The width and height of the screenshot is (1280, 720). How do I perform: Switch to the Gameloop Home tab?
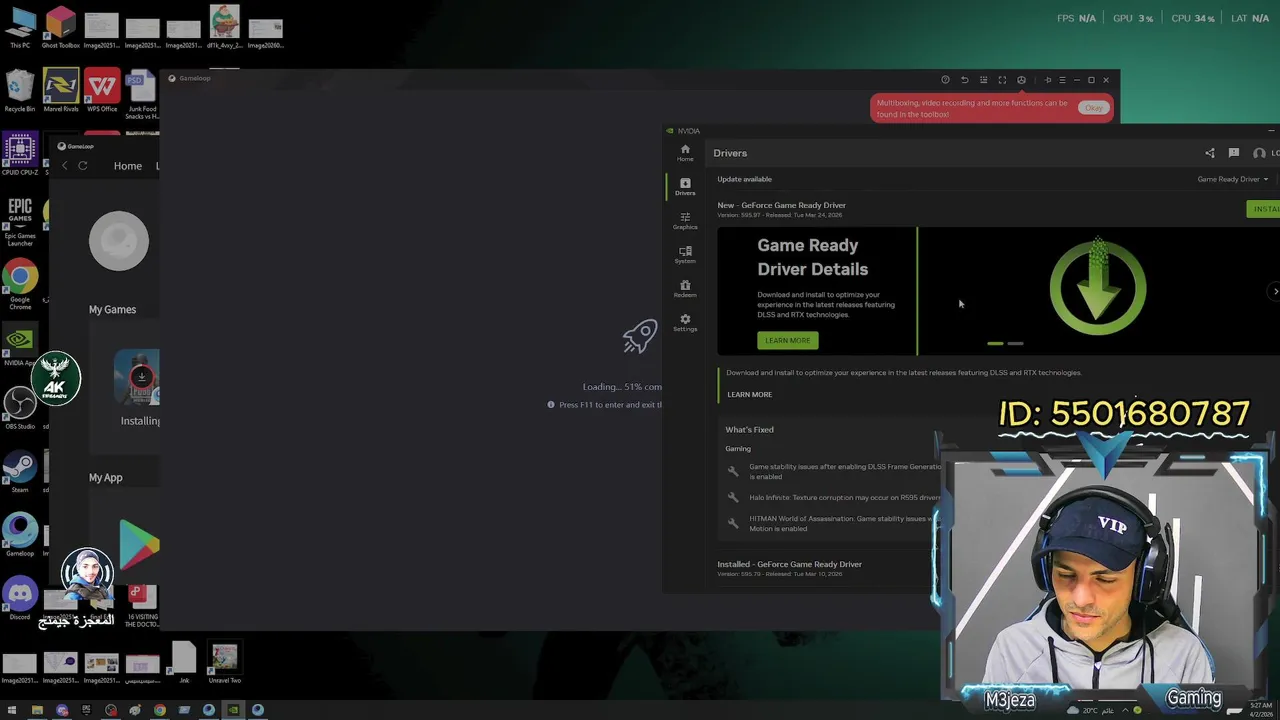[128, 166]
